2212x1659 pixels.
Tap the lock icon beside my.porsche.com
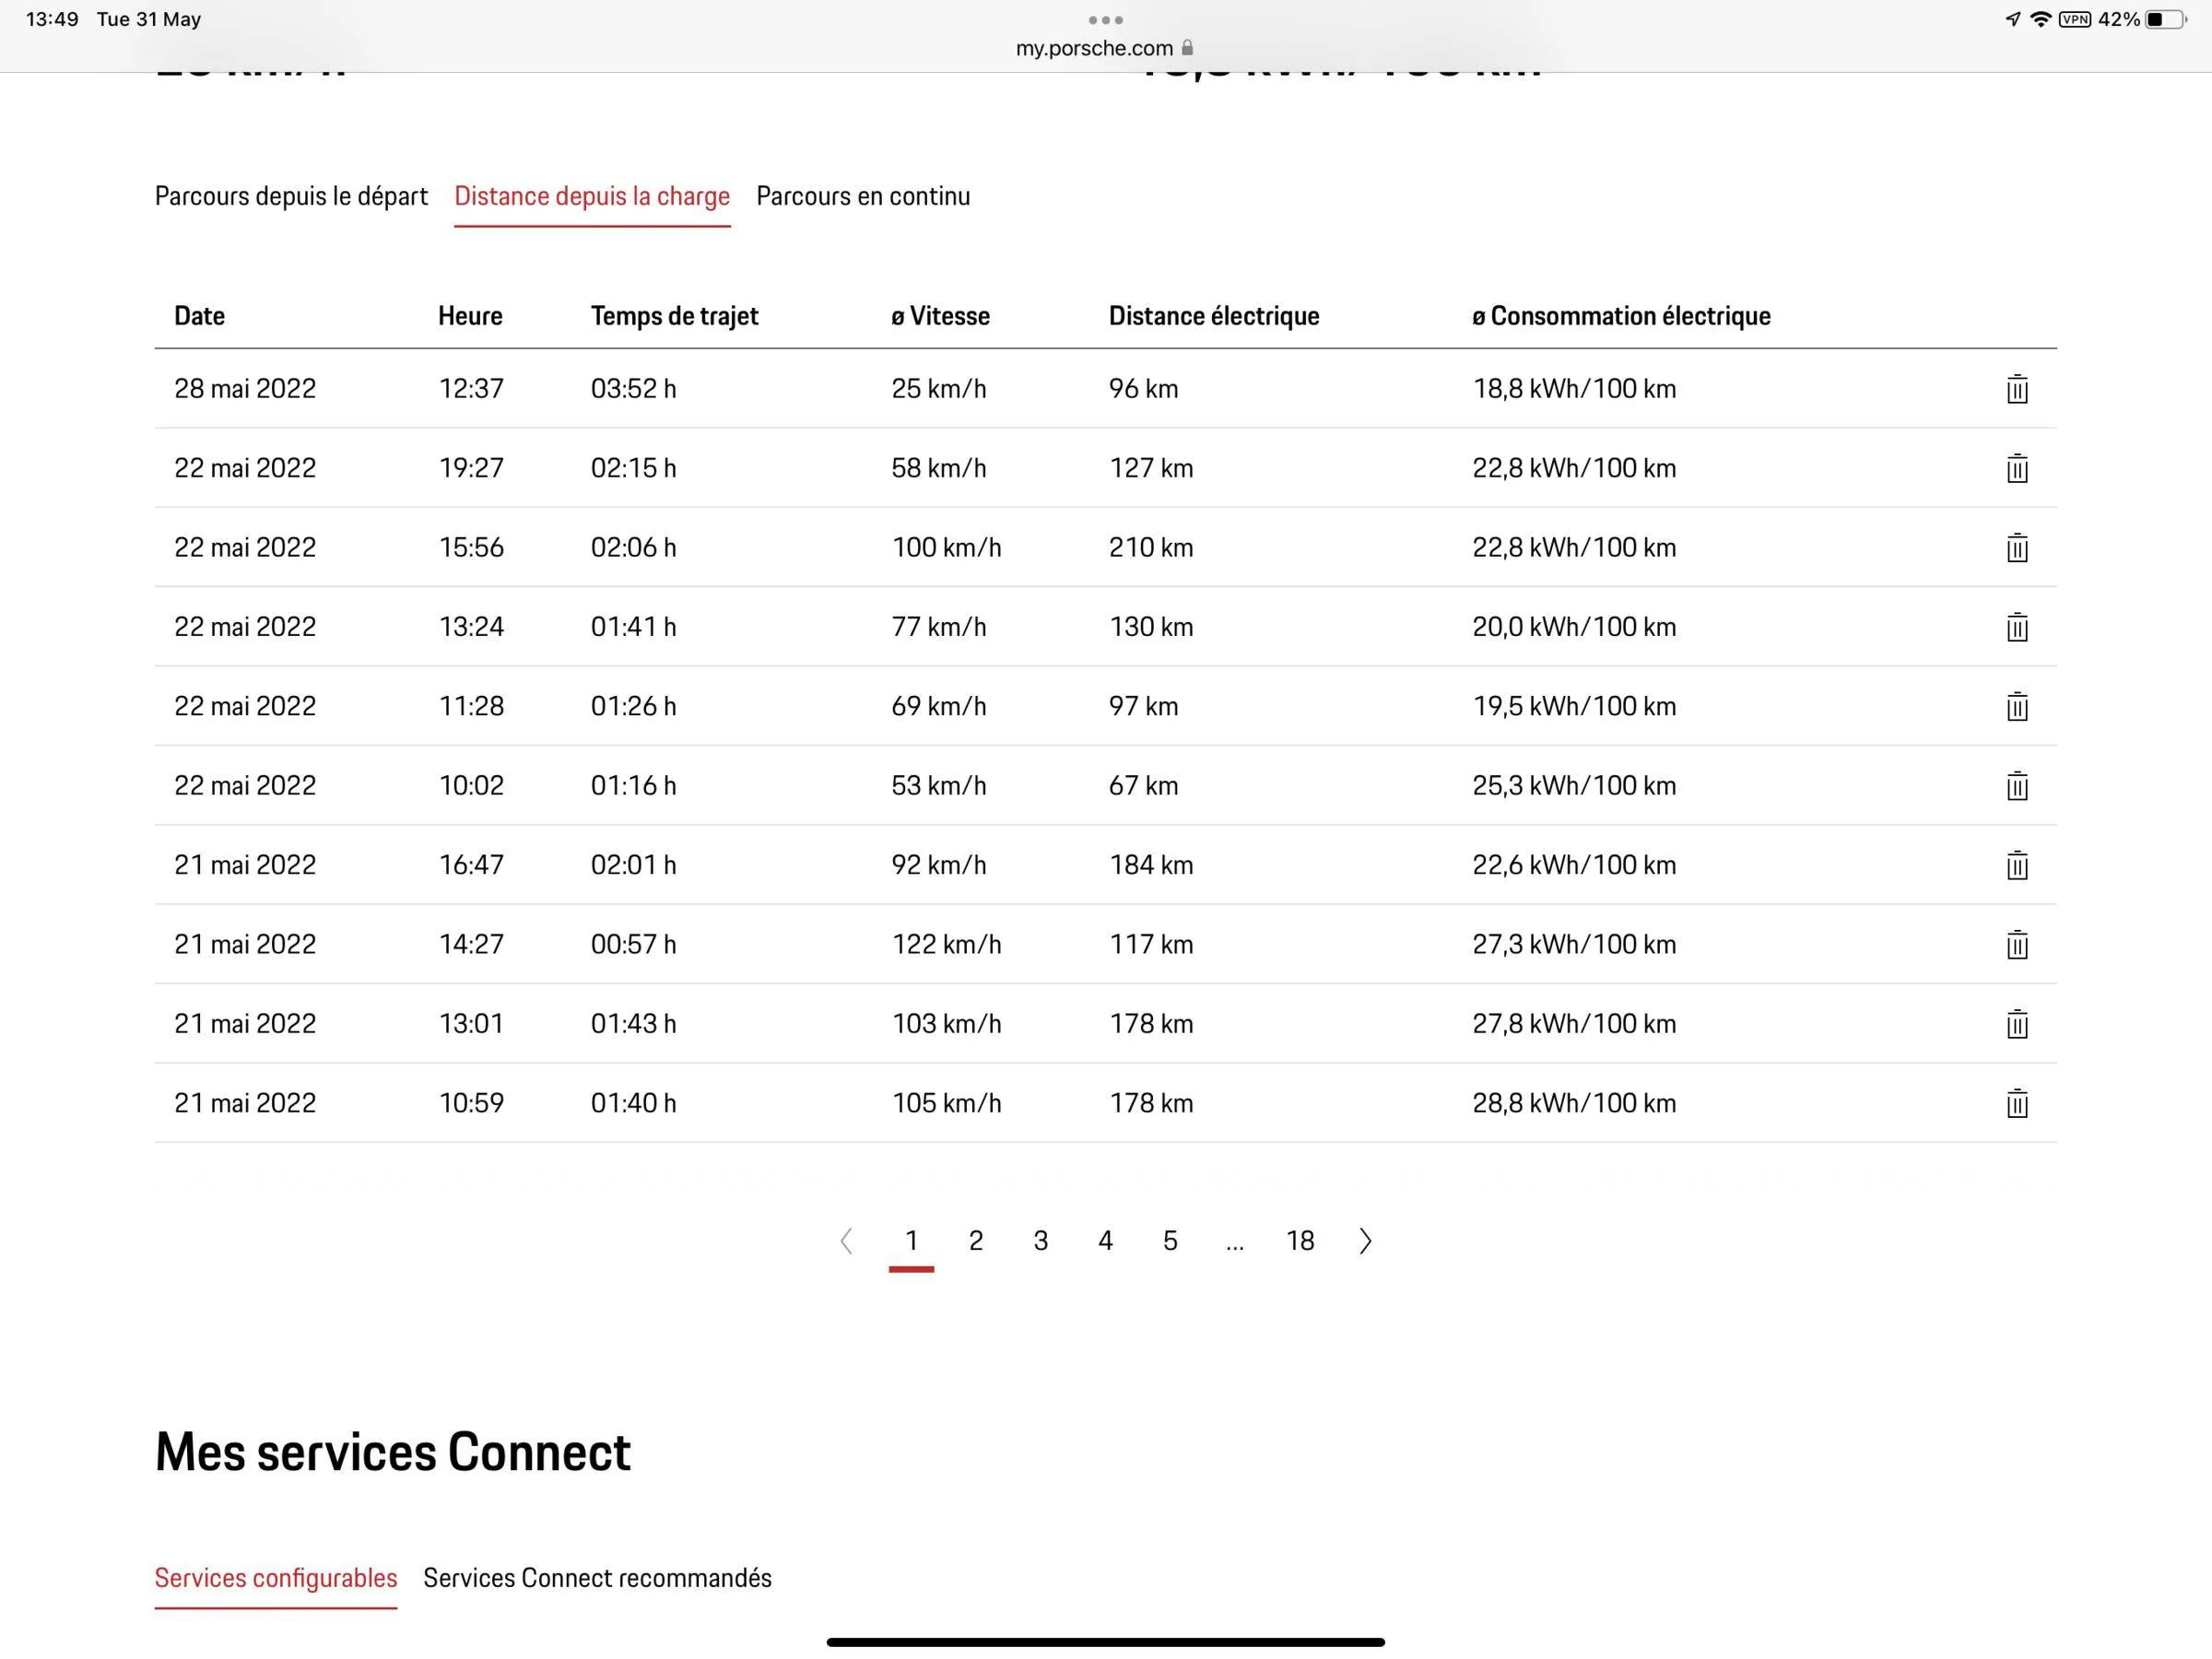(1187, 47)
